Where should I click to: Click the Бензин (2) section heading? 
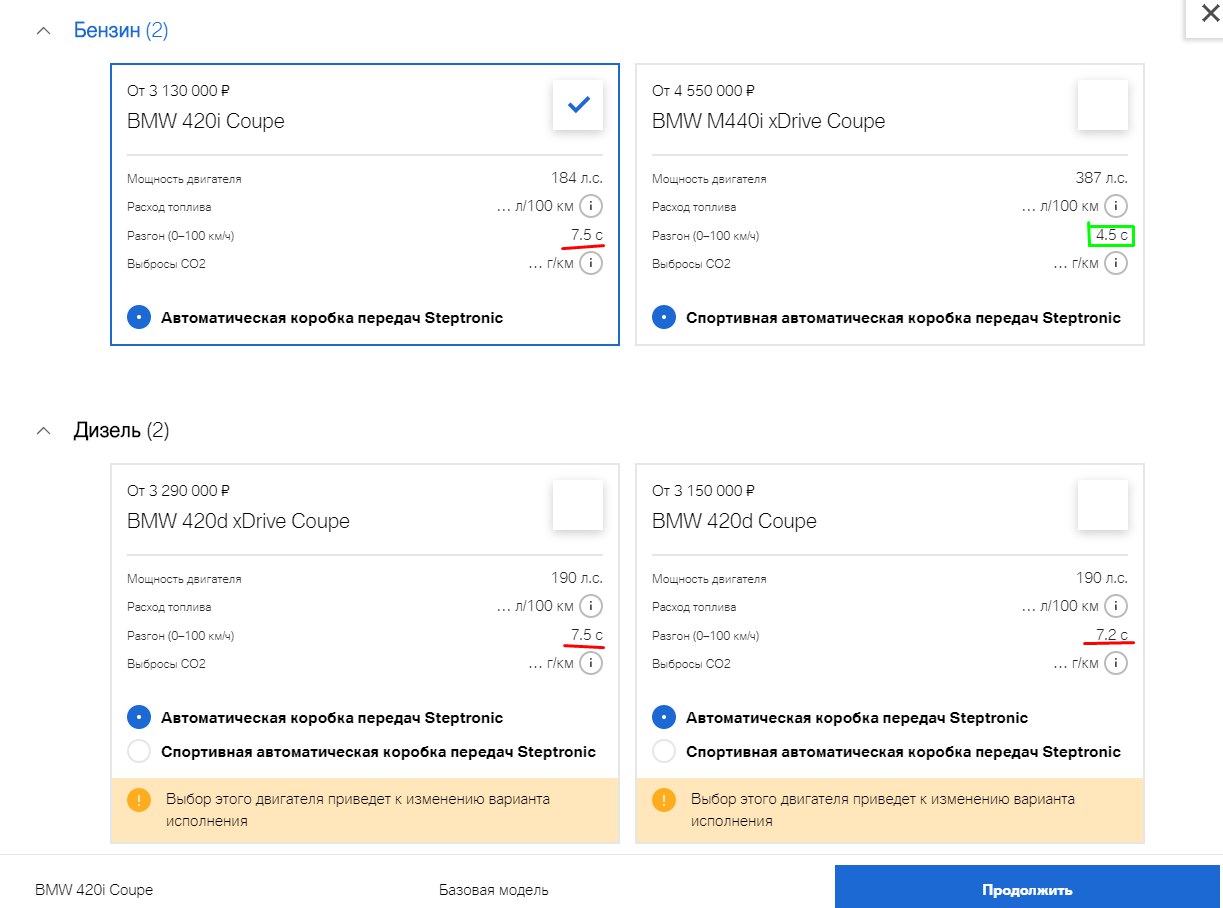coord(121,31)
